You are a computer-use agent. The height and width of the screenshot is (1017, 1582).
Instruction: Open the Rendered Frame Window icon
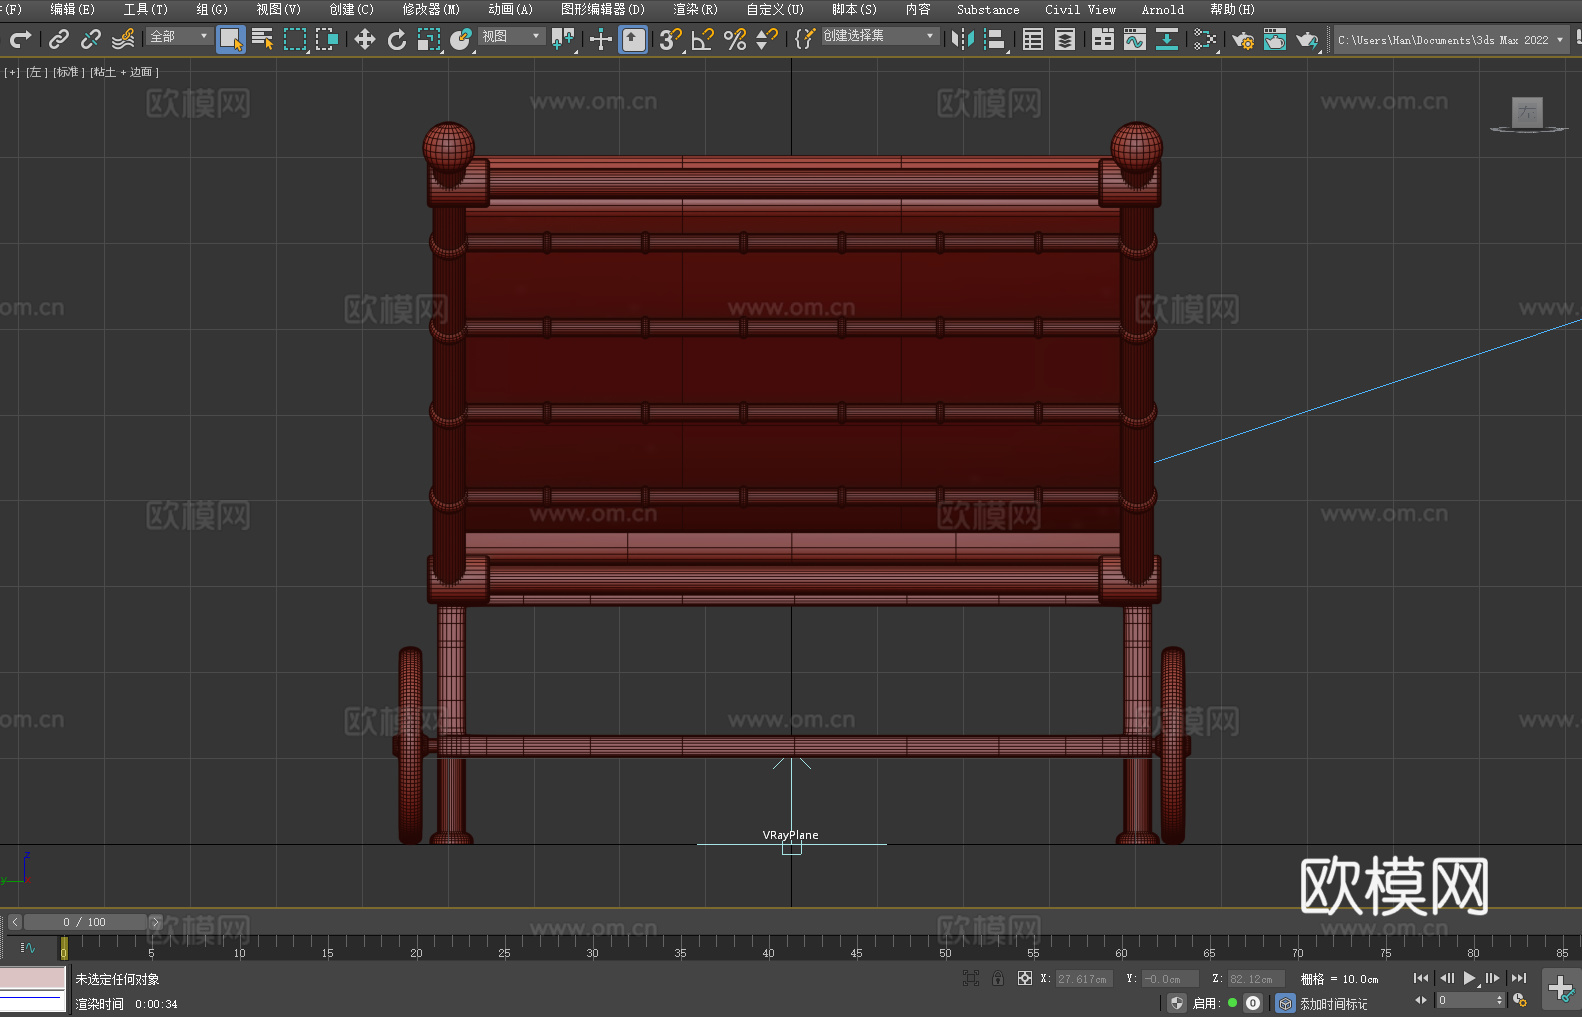1275,39
